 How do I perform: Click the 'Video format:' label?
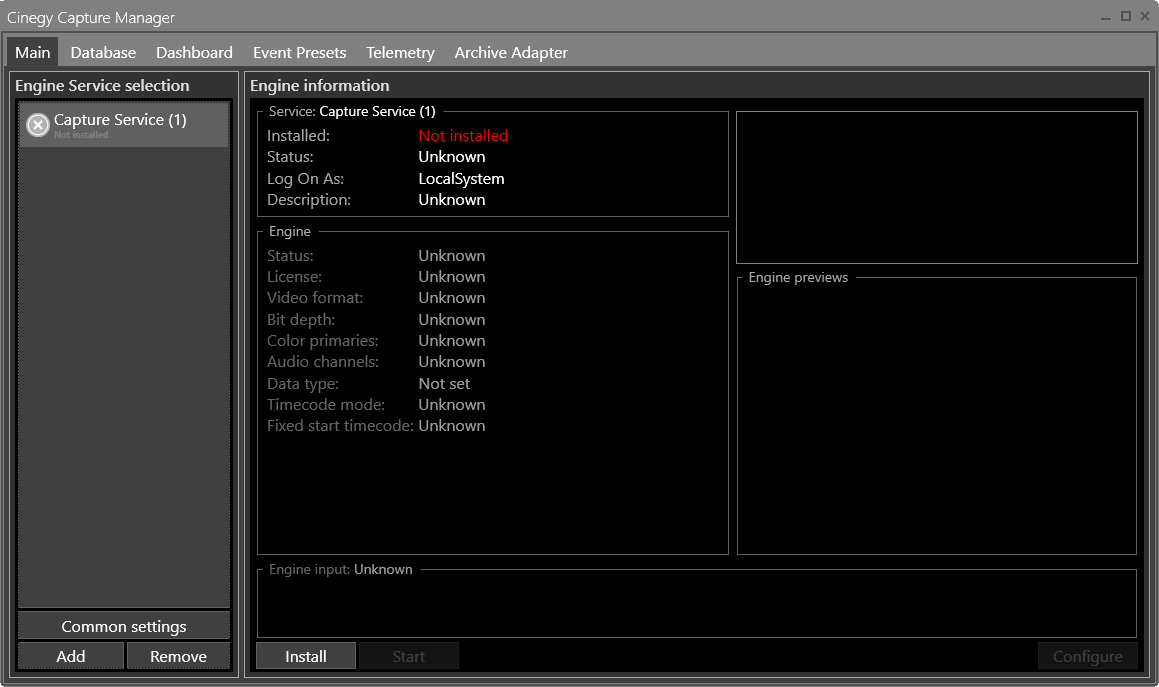(315, 297)
